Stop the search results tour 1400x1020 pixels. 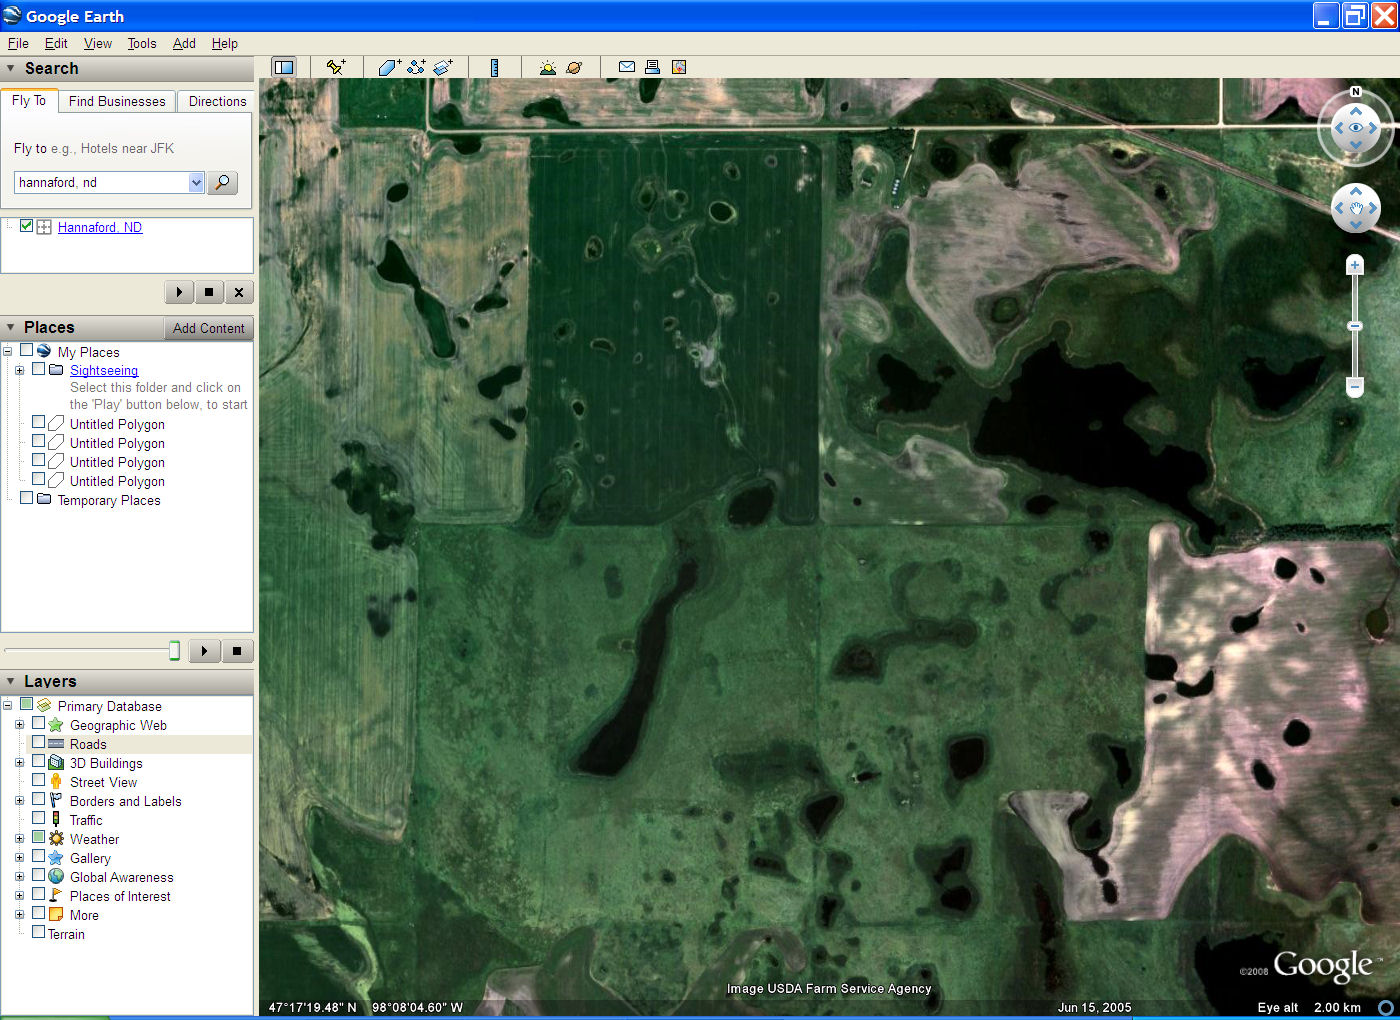[209, 292]
